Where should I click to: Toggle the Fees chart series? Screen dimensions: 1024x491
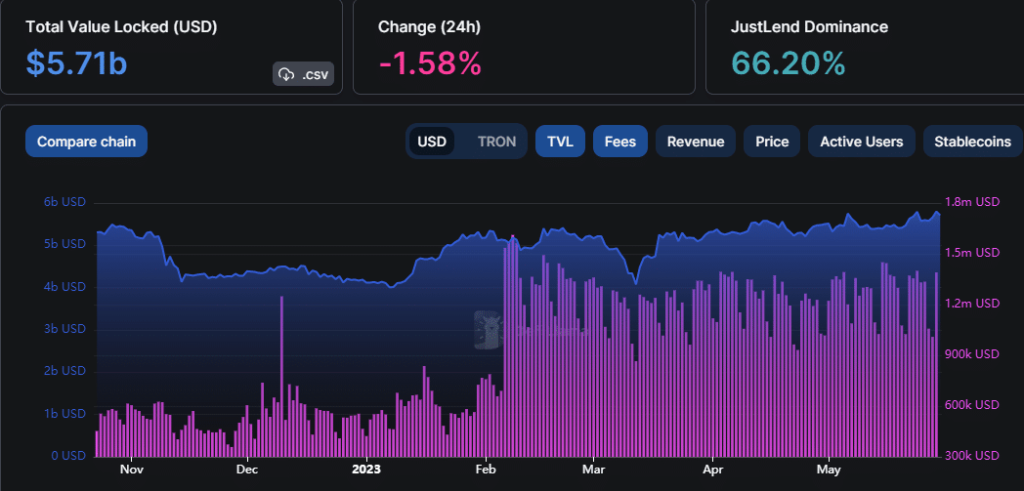click(620, 141)
